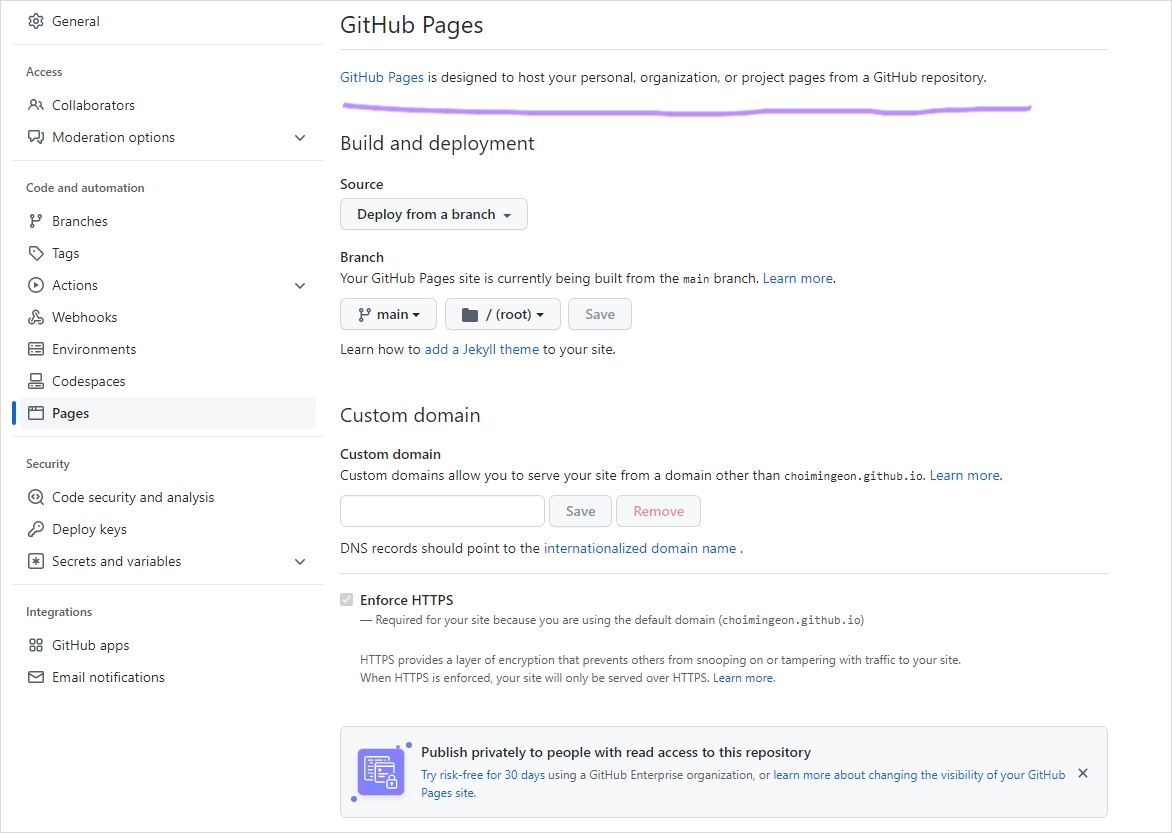
Task: Click the Build and deployment heading
Action: (x=437, y=143)
